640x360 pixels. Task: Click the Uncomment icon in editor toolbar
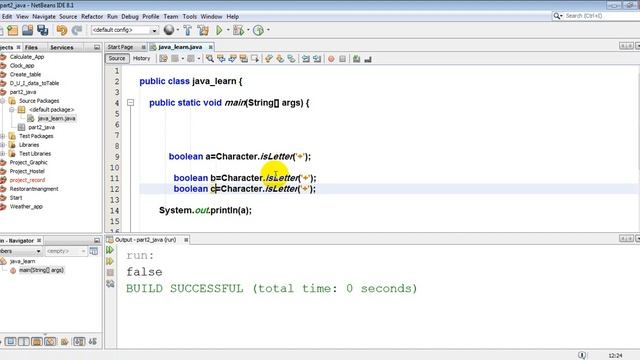368,59
